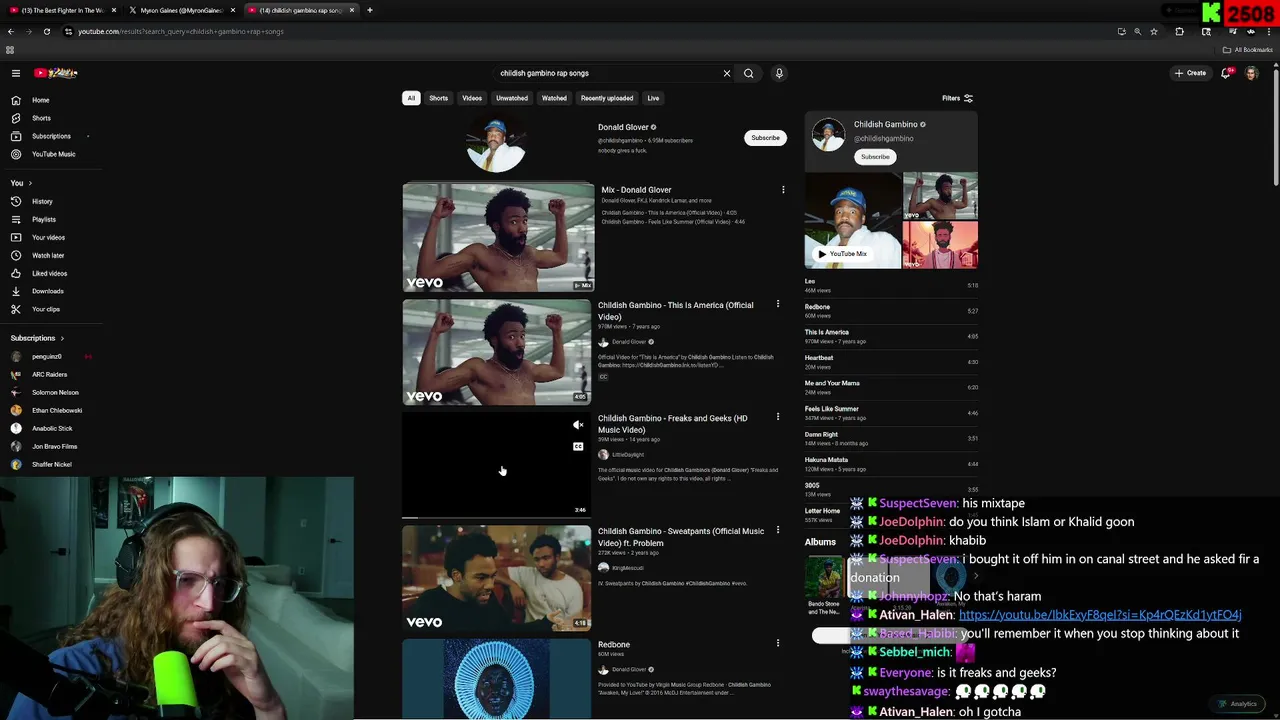Viewport: 1280px width, 720px height.
Task: Select the Unwatched filter chip
Action: click(512, 98)
